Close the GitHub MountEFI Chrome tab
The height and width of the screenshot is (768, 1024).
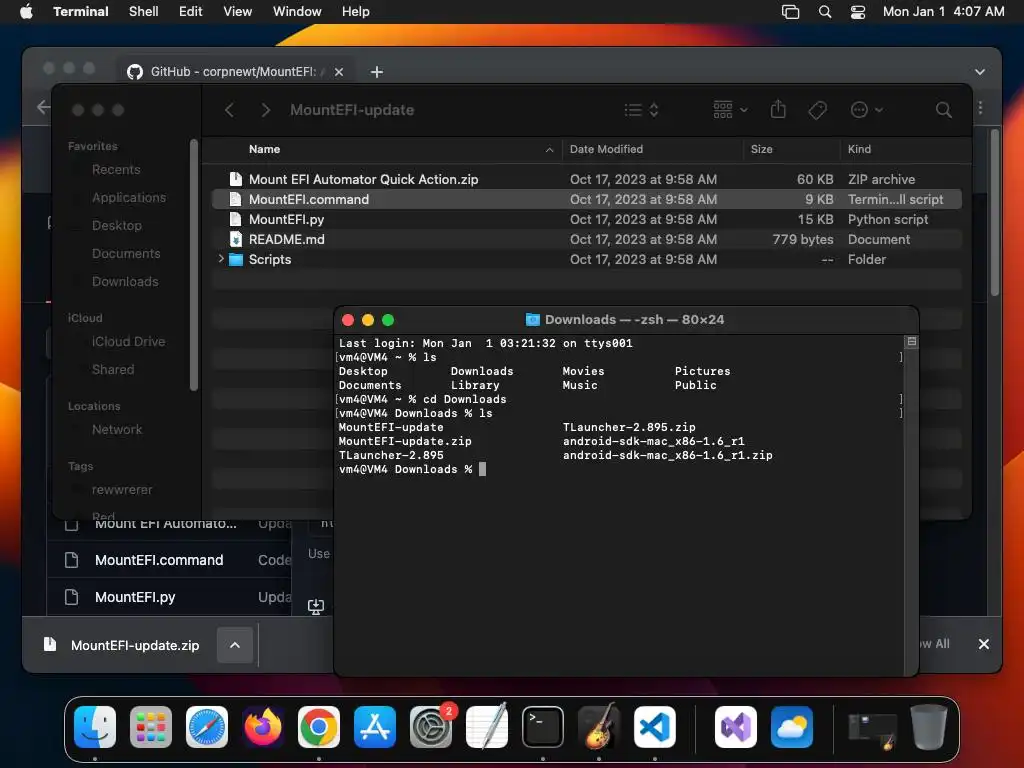point(339,72)
